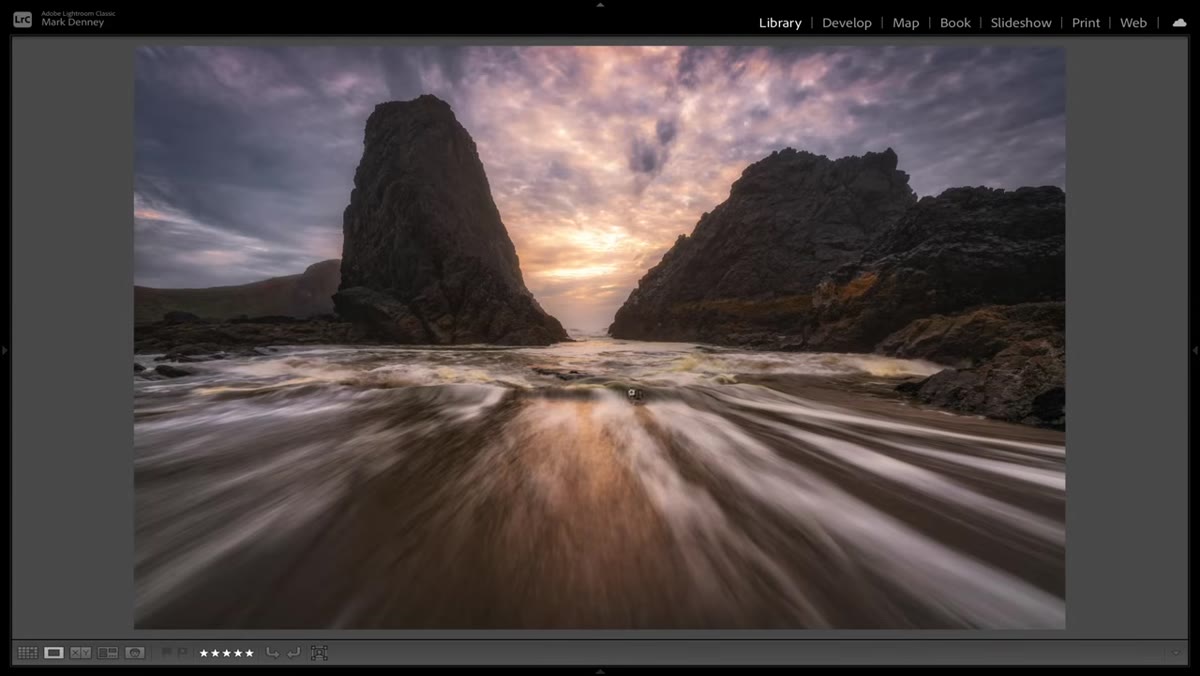1200x676 pixels.
Task: Open the Print module
Action: tap(1086, 23)
